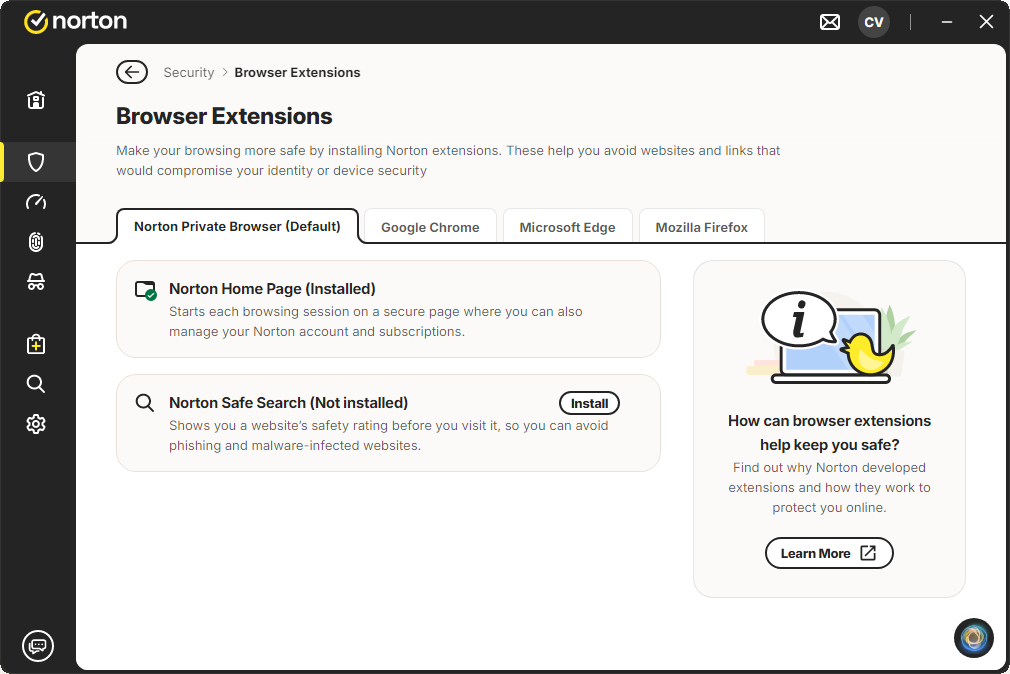The image size is (1010, 674).
Task: Click the magnifier search sidebar icon
Action: (36, 384)
